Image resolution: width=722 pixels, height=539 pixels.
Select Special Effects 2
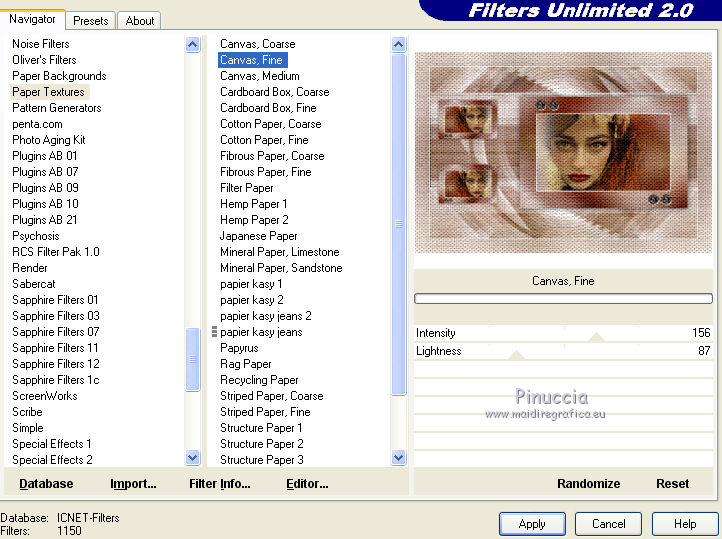coord(52,460)
